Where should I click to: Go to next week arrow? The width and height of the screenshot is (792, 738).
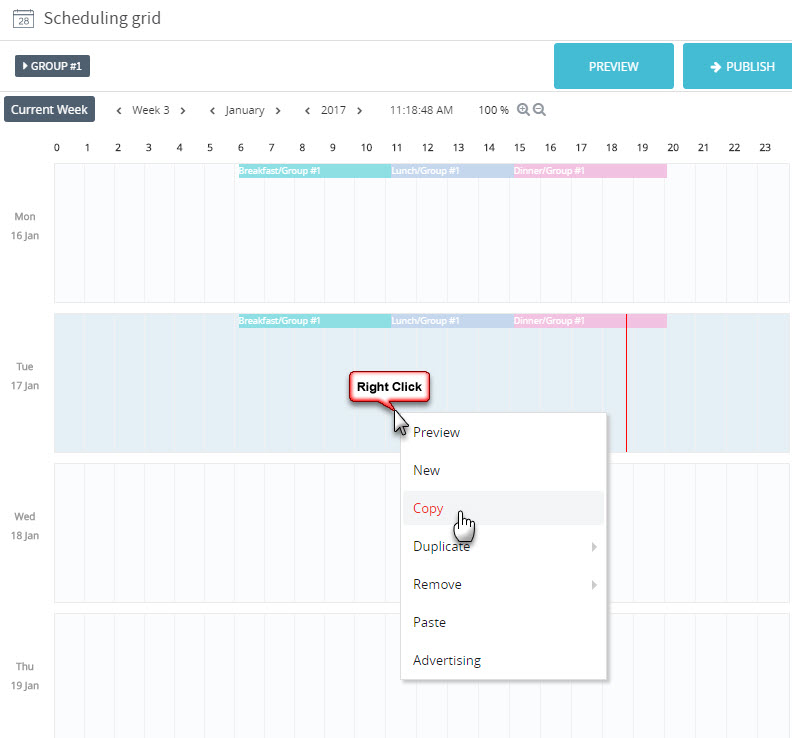click(183, 111)
